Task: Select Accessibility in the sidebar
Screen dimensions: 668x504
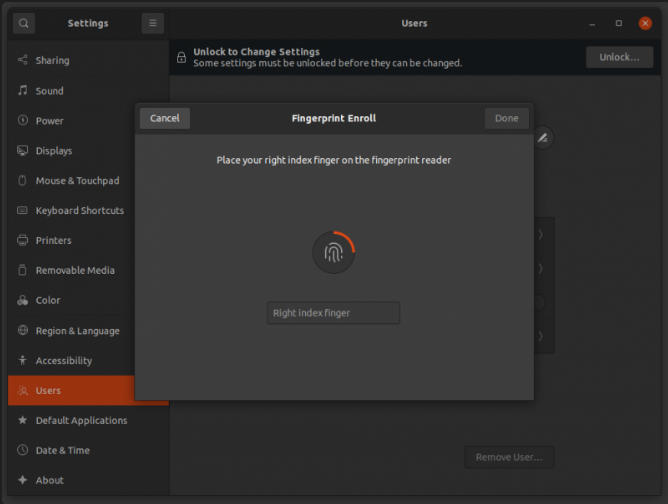Action: pyautogui.click(x=71, y=360)
